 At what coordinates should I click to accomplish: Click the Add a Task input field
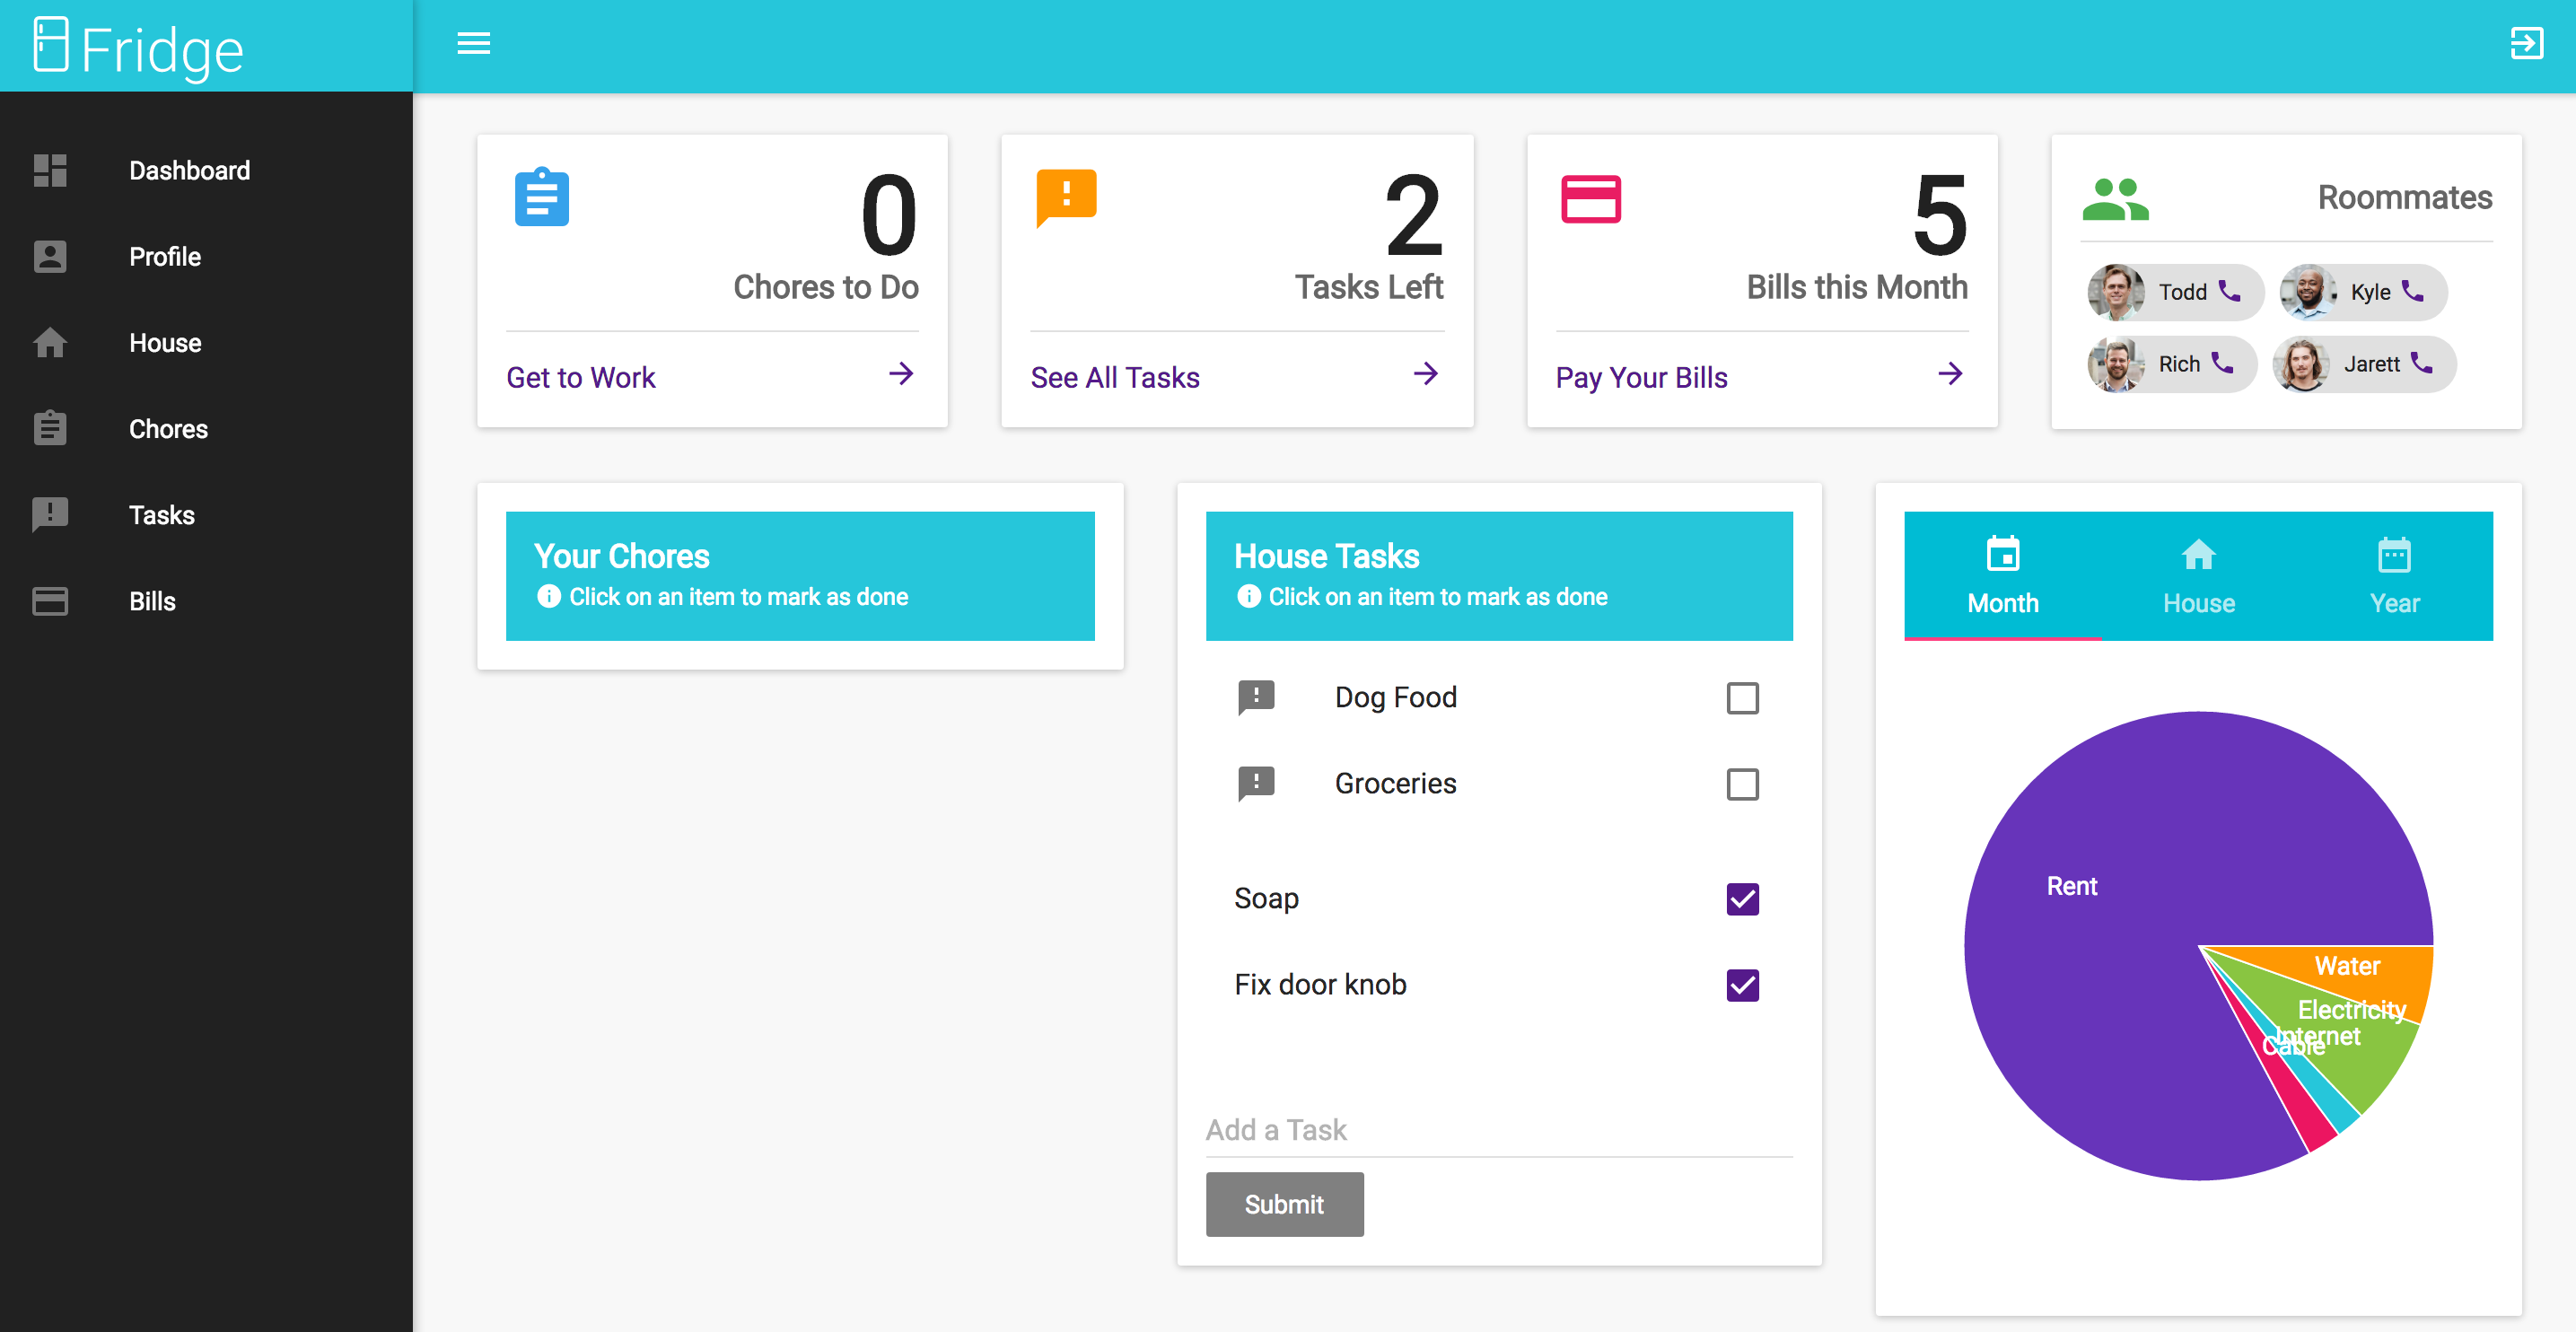click(x=1497, y=1130)
